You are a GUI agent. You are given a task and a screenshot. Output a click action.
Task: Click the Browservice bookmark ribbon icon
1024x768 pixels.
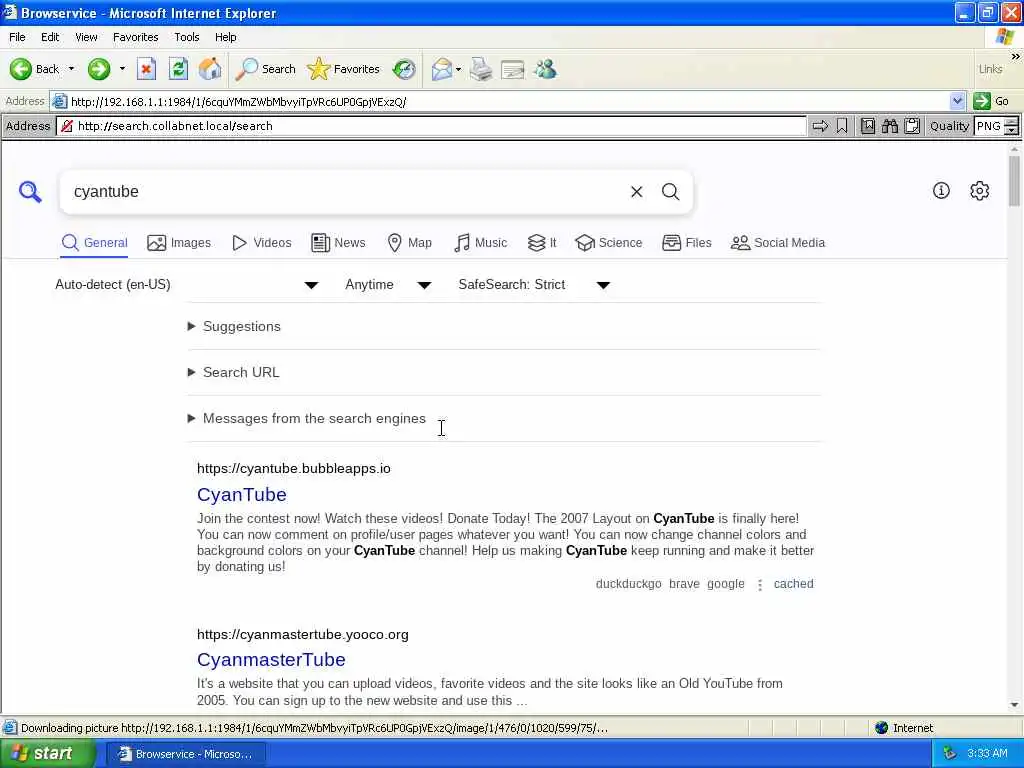point(842,126)
